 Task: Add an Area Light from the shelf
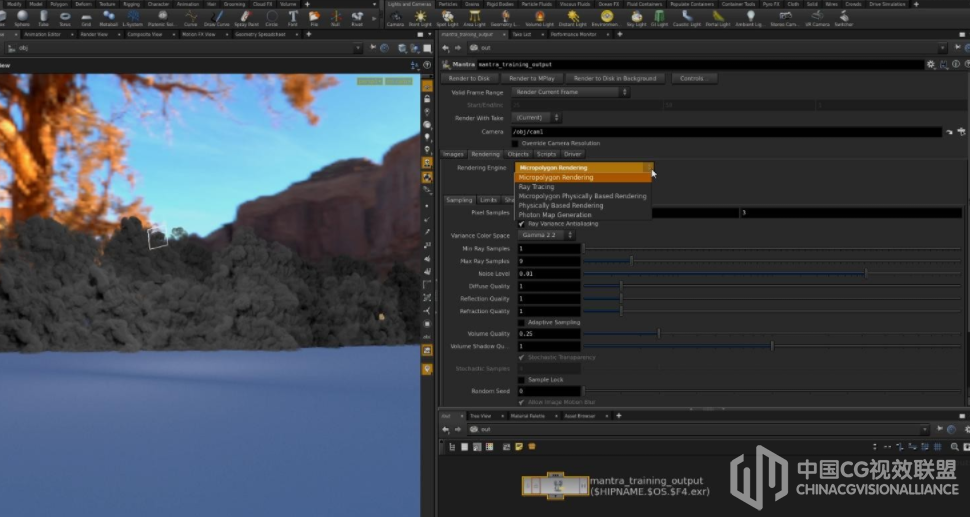coord(474,18)
